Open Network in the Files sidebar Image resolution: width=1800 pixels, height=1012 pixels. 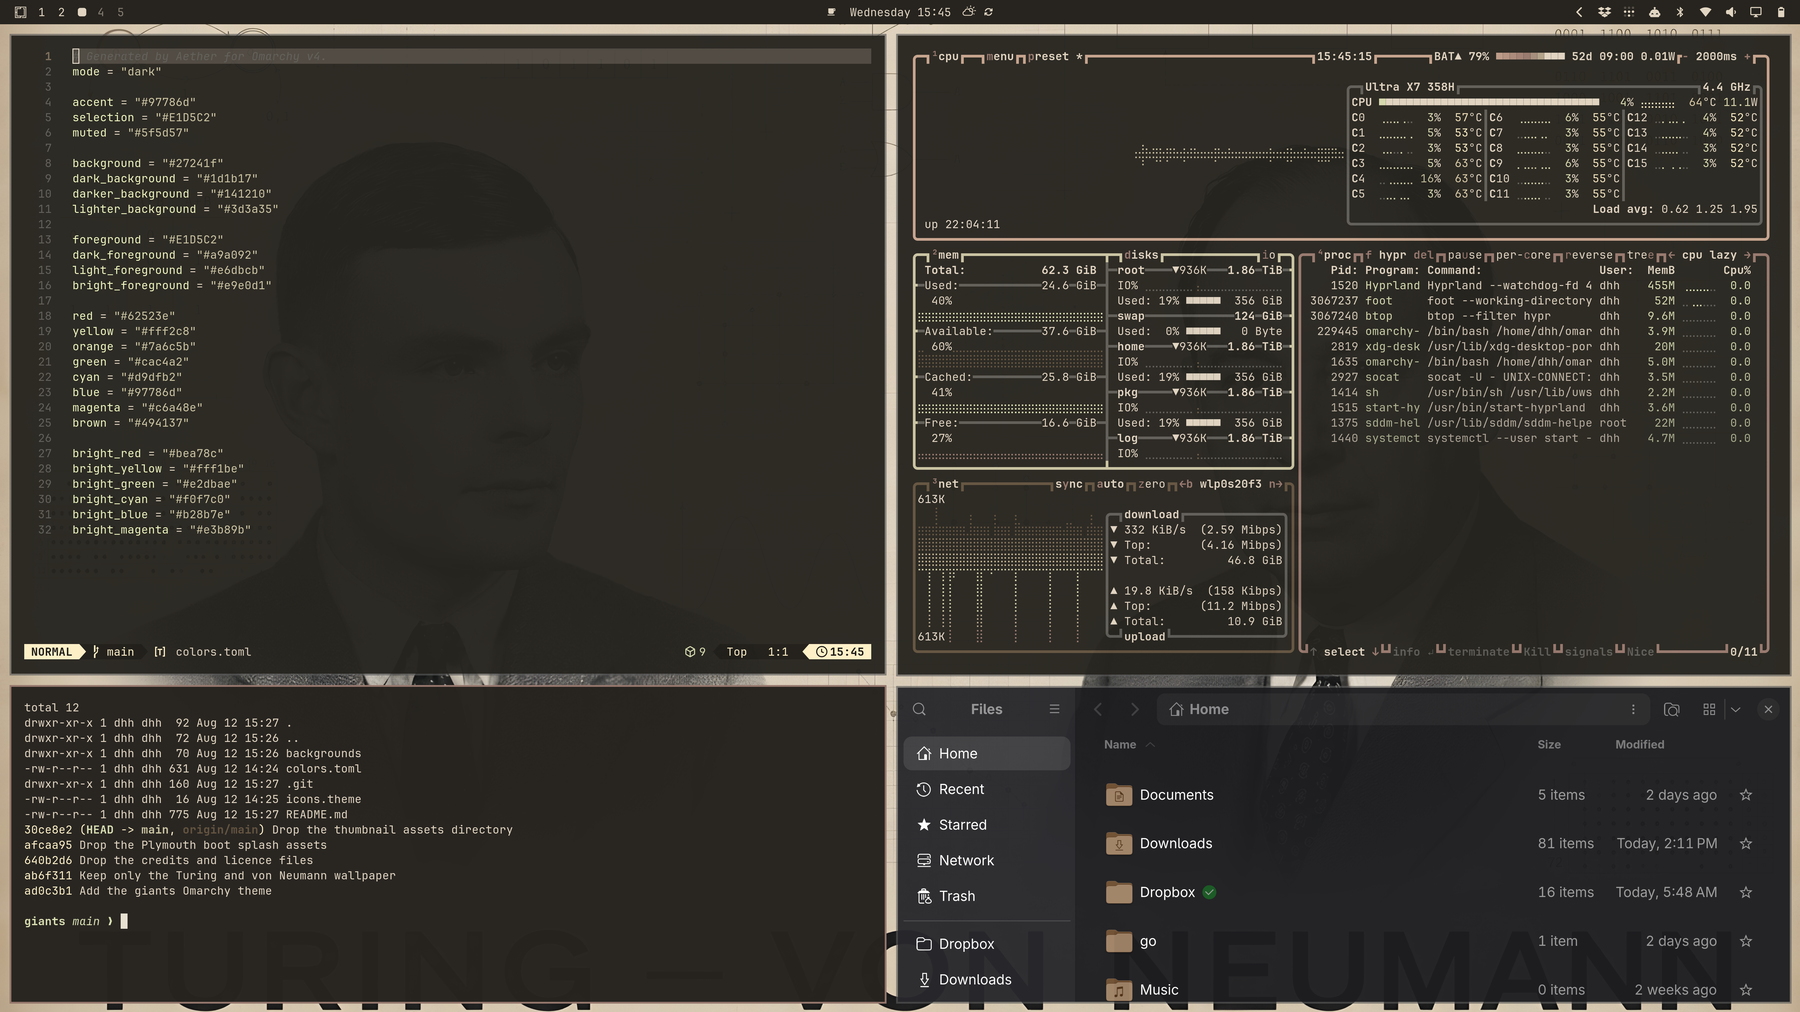pyautogui.click(x=987, y=860)
